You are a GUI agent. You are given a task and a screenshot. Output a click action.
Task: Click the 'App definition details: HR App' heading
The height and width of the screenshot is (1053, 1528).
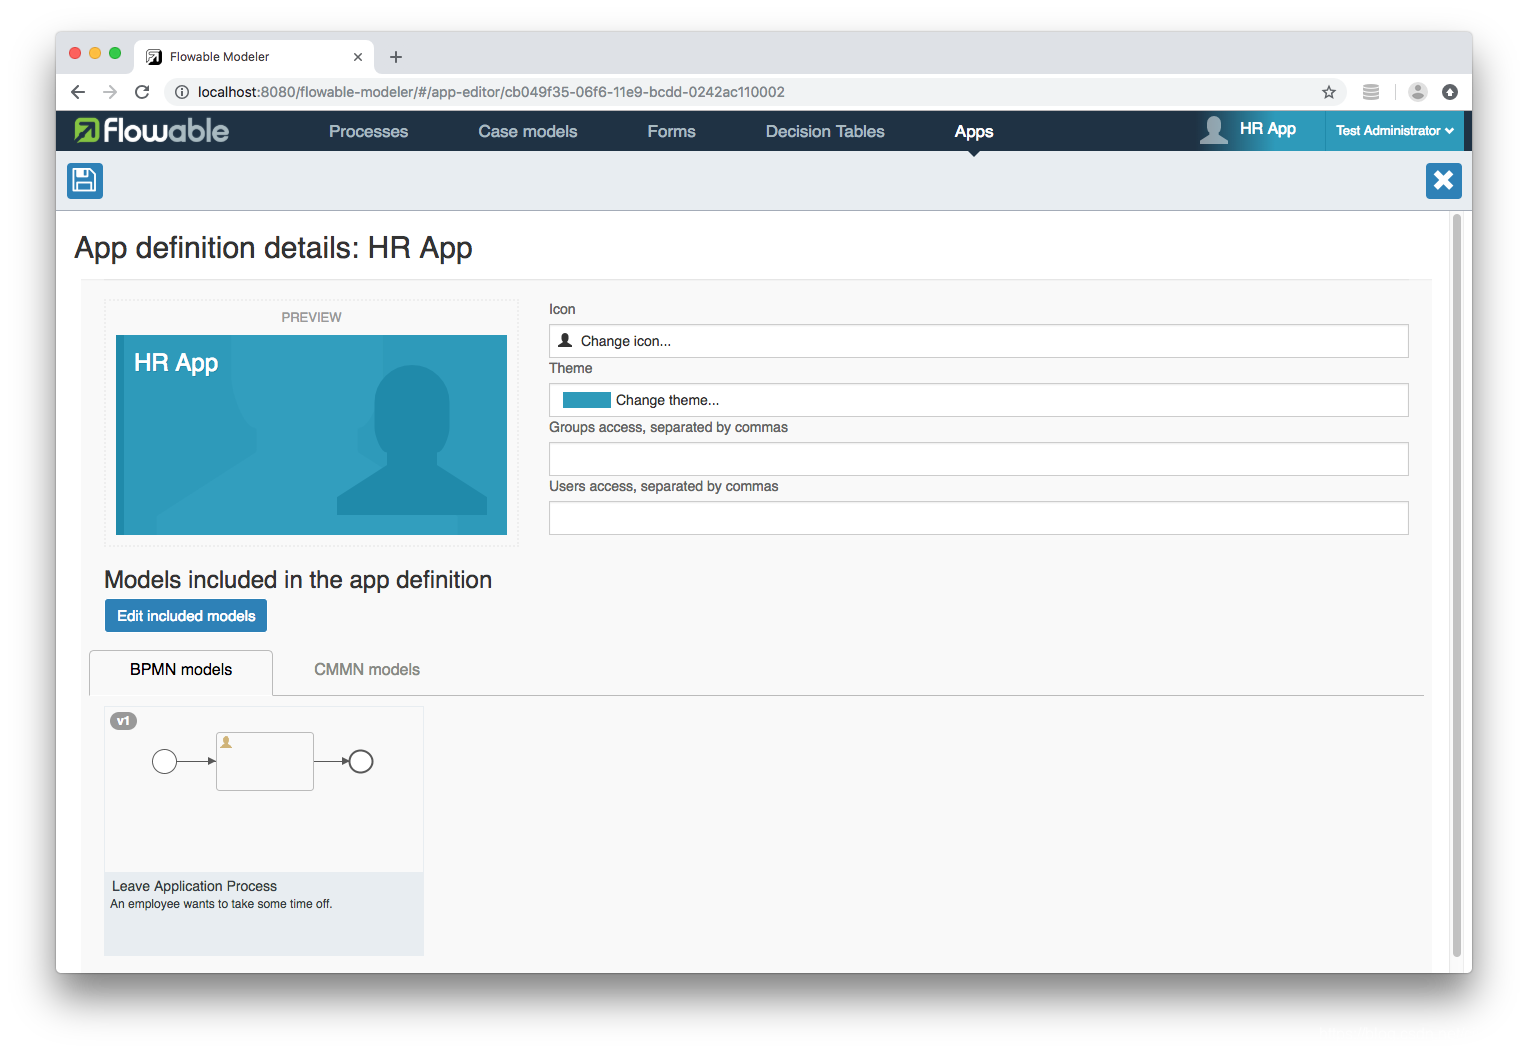273,248
